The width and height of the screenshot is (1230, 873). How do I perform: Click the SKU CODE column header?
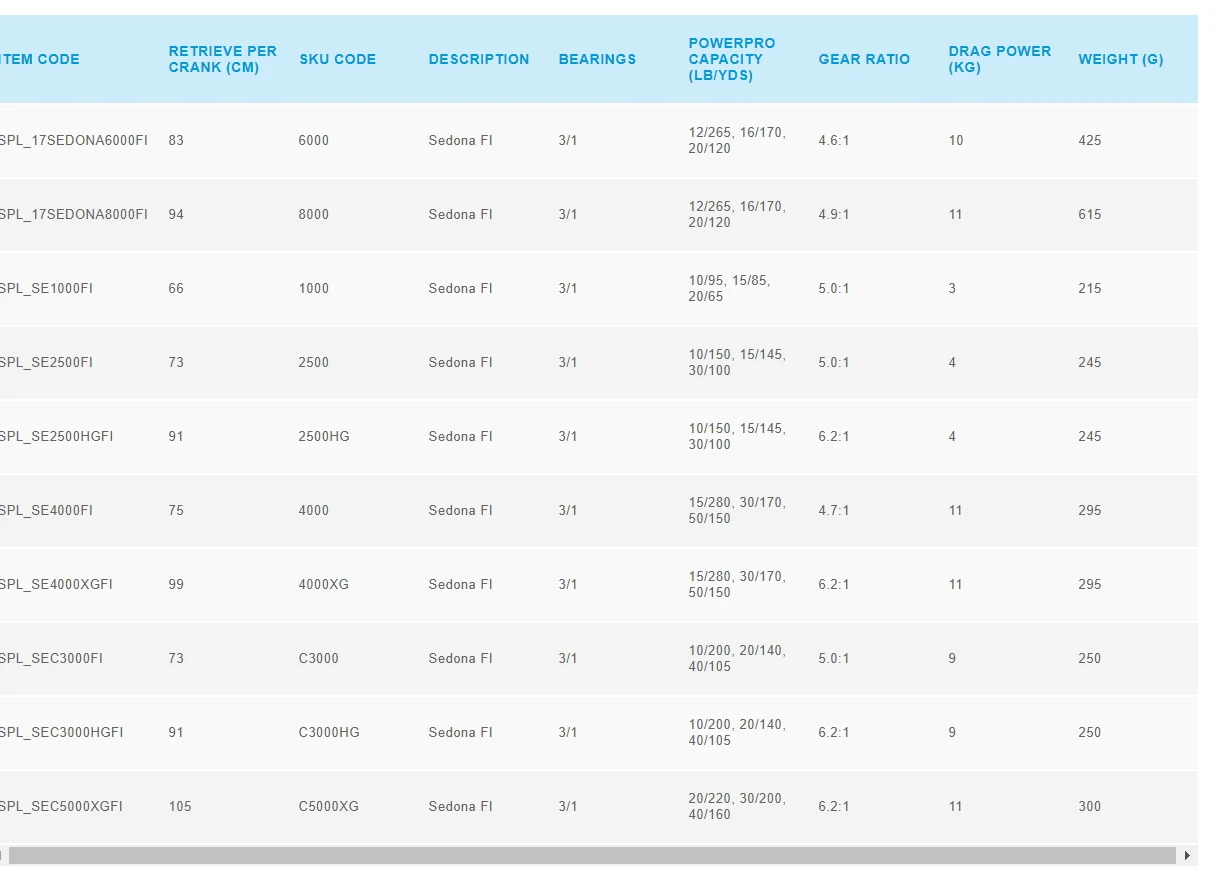(x=337, y=59)
